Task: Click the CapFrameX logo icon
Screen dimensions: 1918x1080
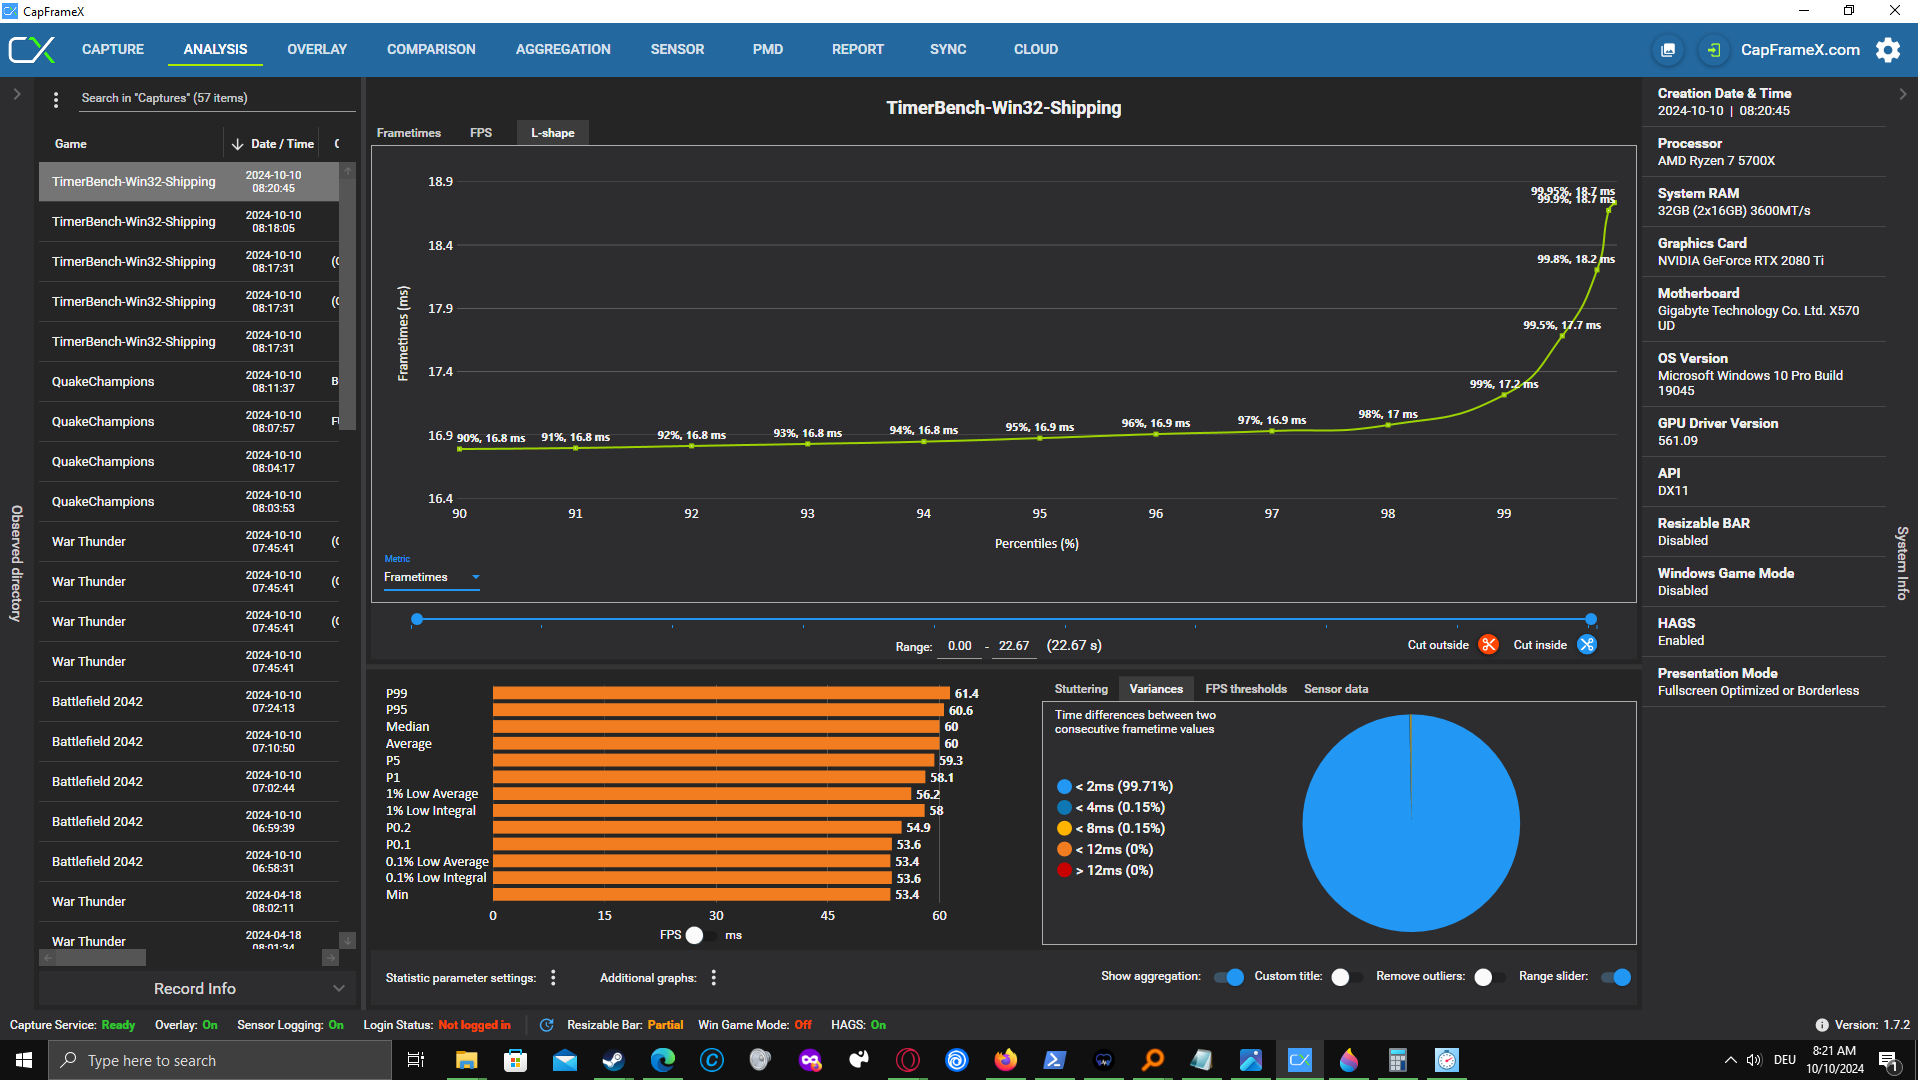Action: click(x=32, y=49)
